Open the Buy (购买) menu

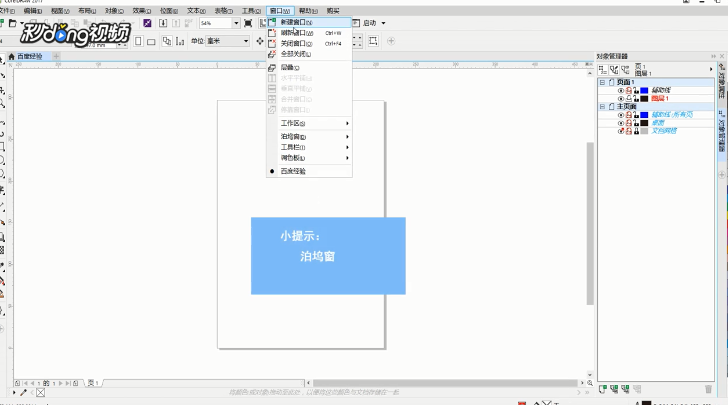pos(333,11)
